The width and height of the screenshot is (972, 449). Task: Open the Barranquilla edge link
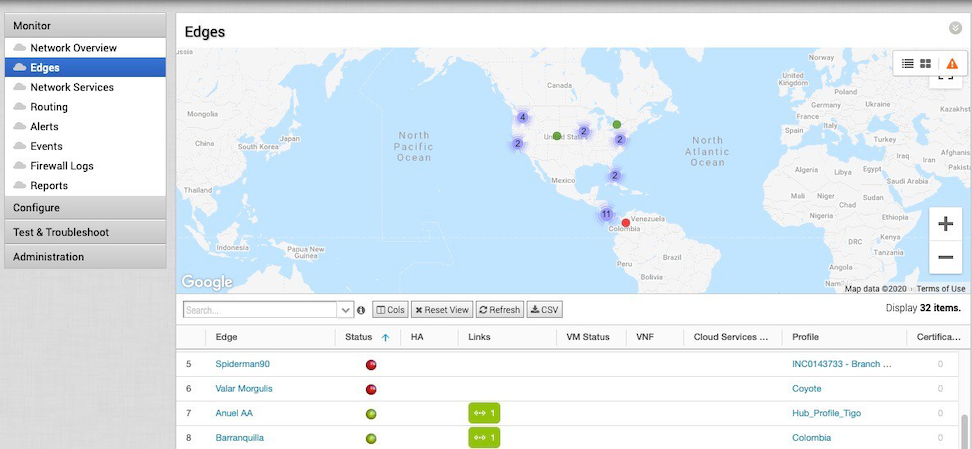point(239,438)
